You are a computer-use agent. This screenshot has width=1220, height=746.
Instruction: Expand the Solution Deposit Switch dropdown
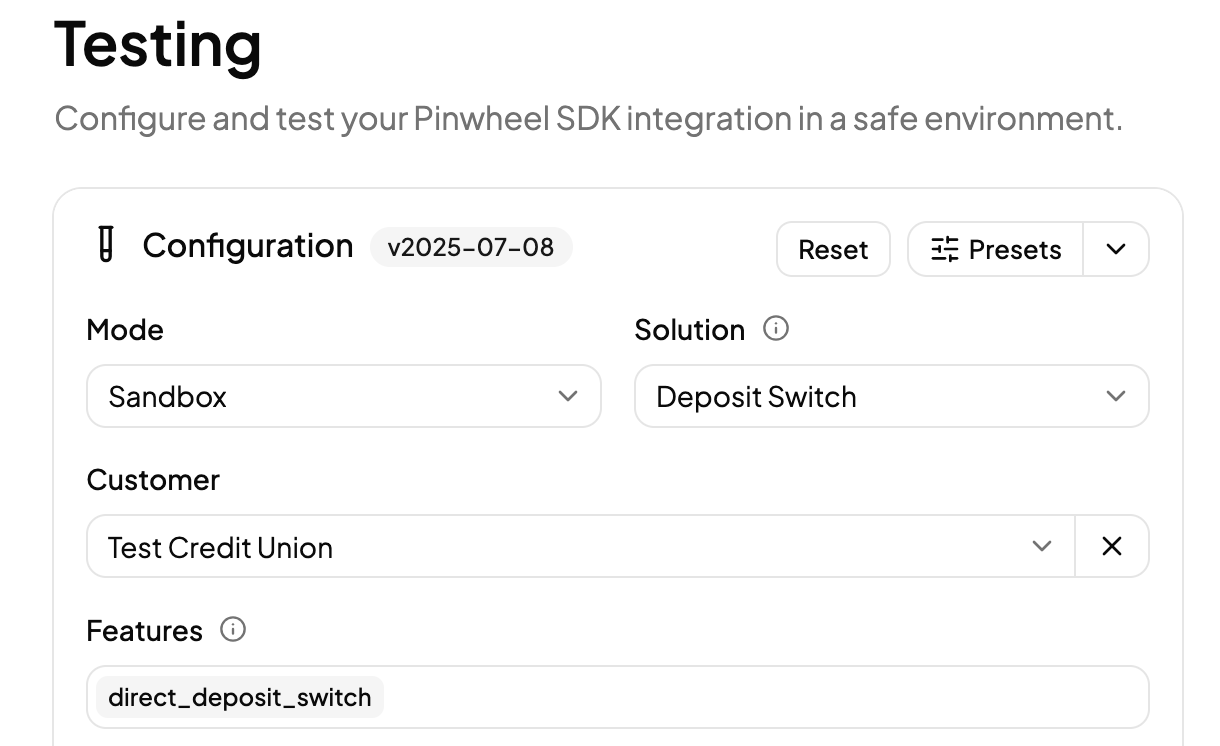click(x=892, y=396)
